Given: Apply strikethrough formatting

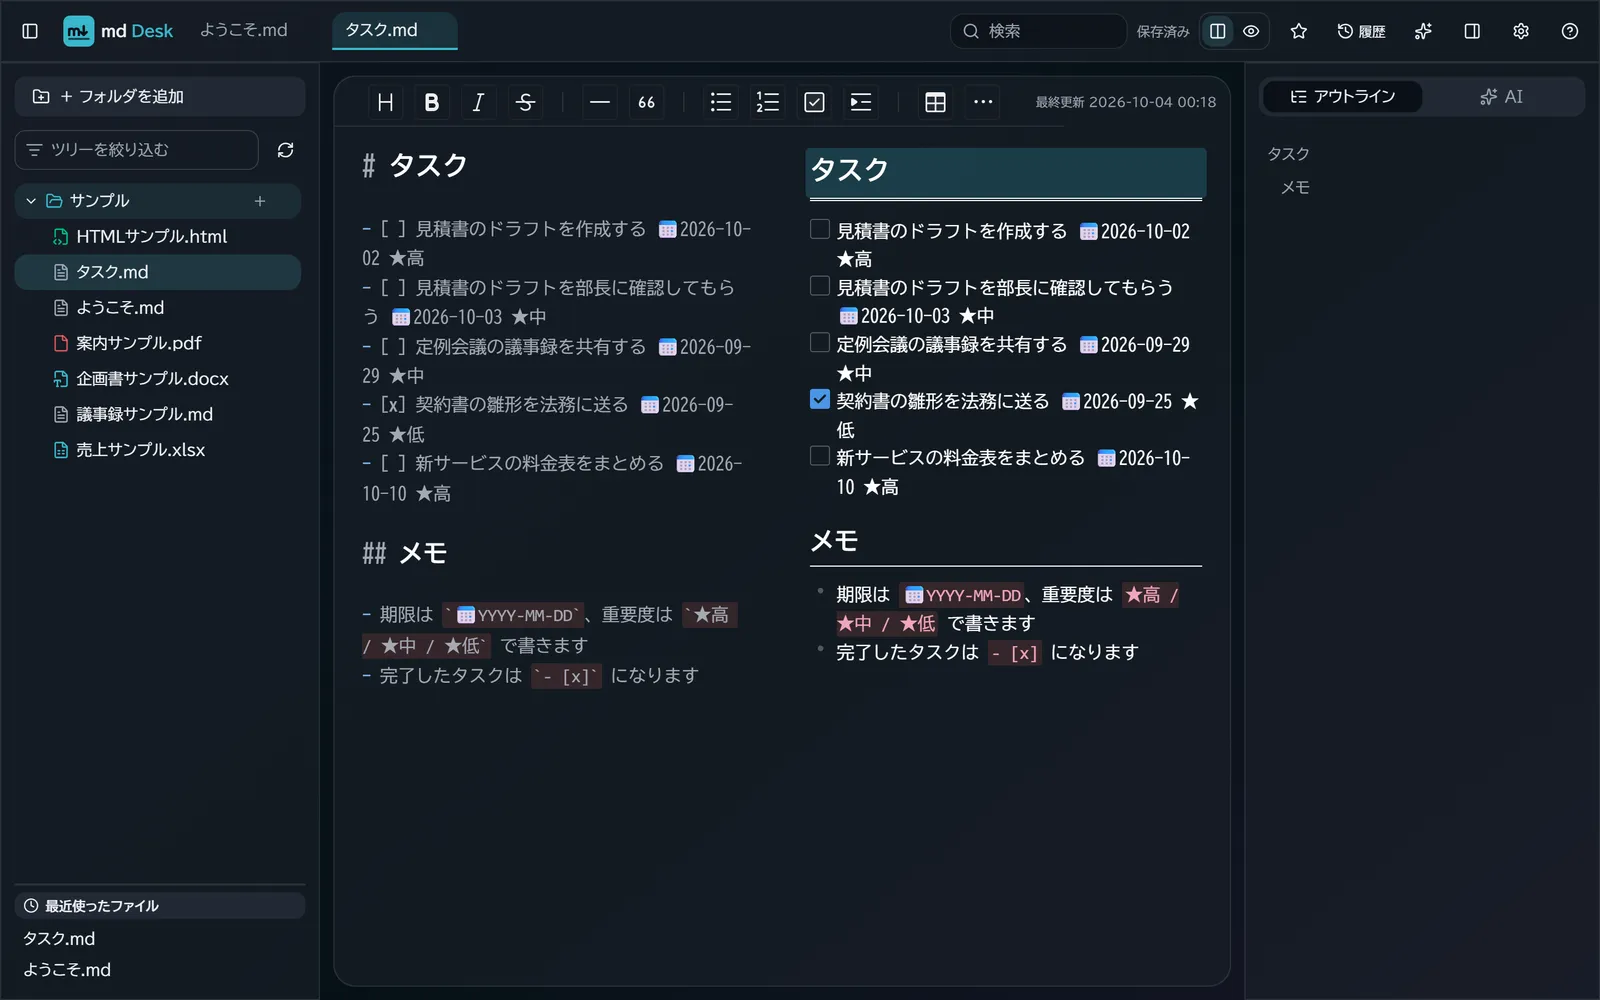Looking at the screenshot, I should pyautogui.click(x=525, y=102).
